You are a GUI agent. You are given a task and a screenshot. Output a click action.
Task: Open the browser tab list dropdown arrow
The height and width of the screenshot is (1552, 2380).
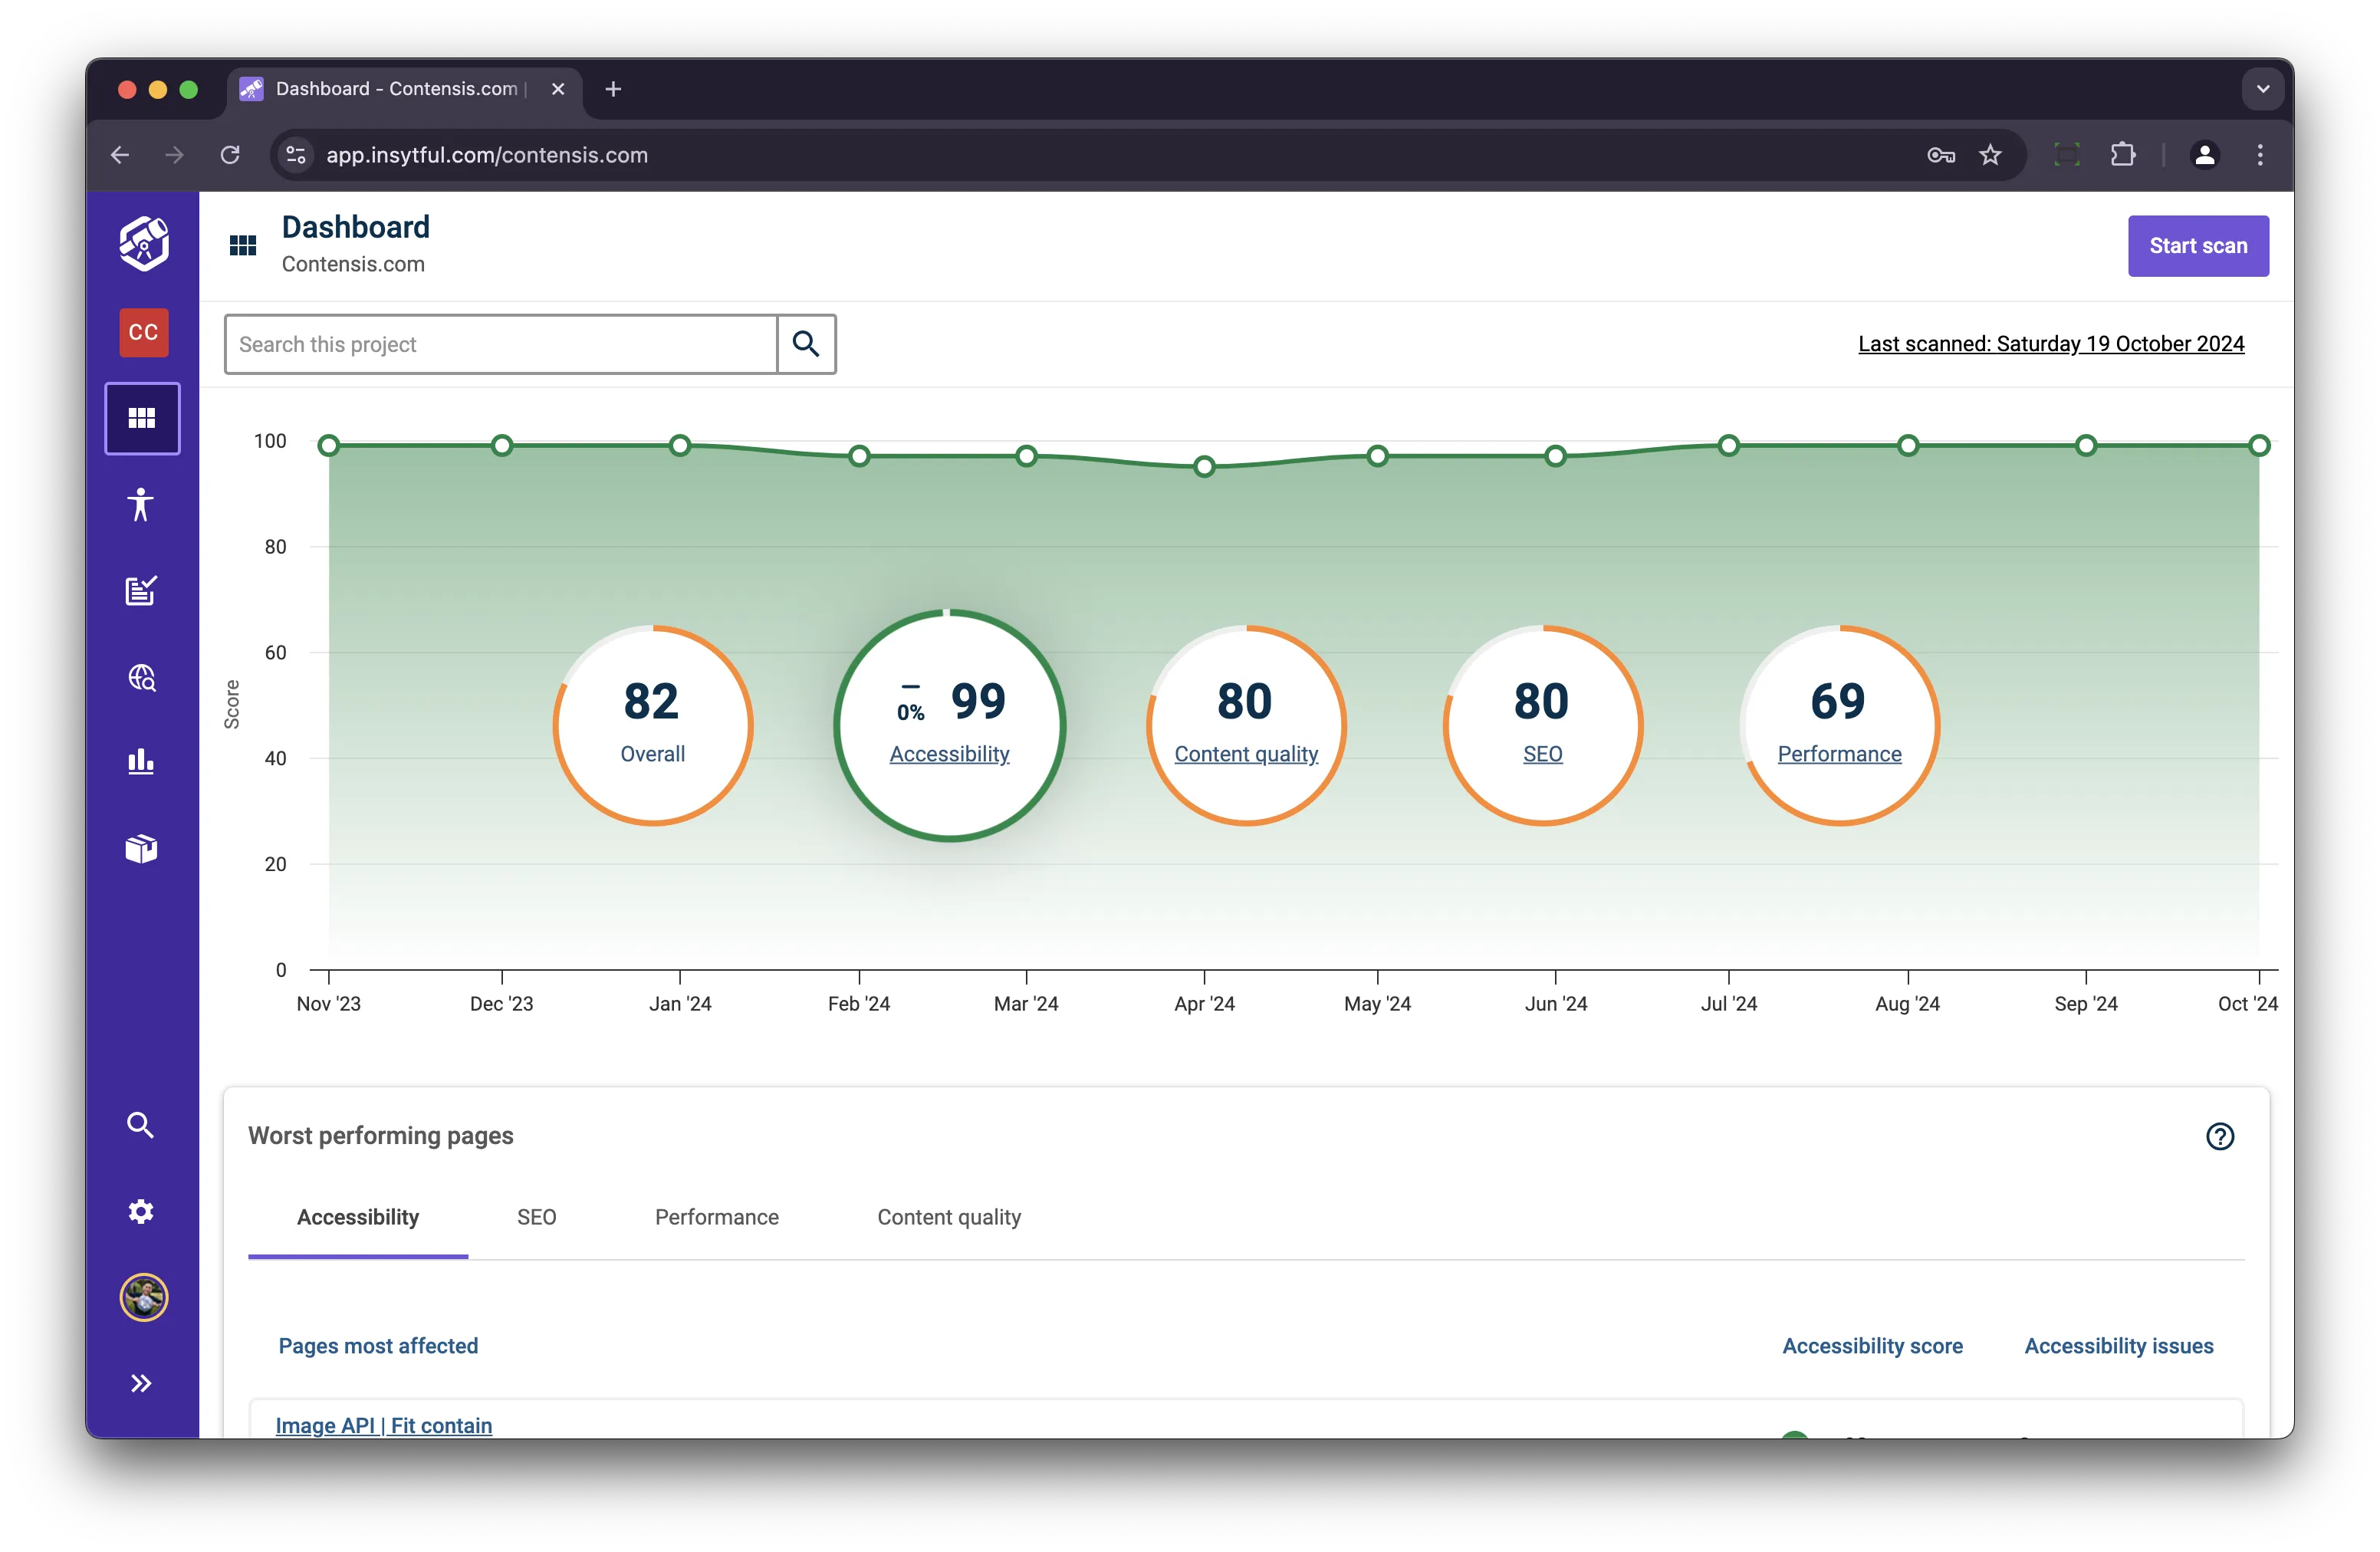(x=2262, y=89)
